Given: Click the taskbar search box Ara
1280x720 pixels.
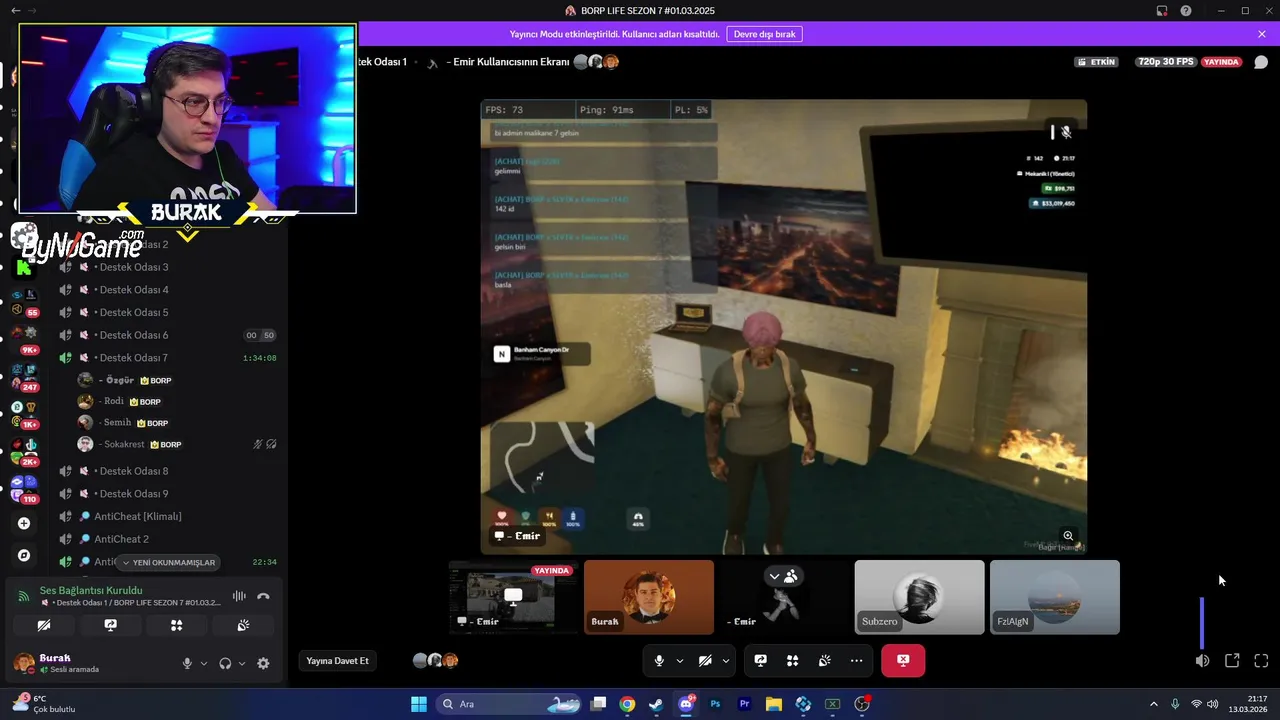Looking at the screenshot, I should (x=508, y=704).
